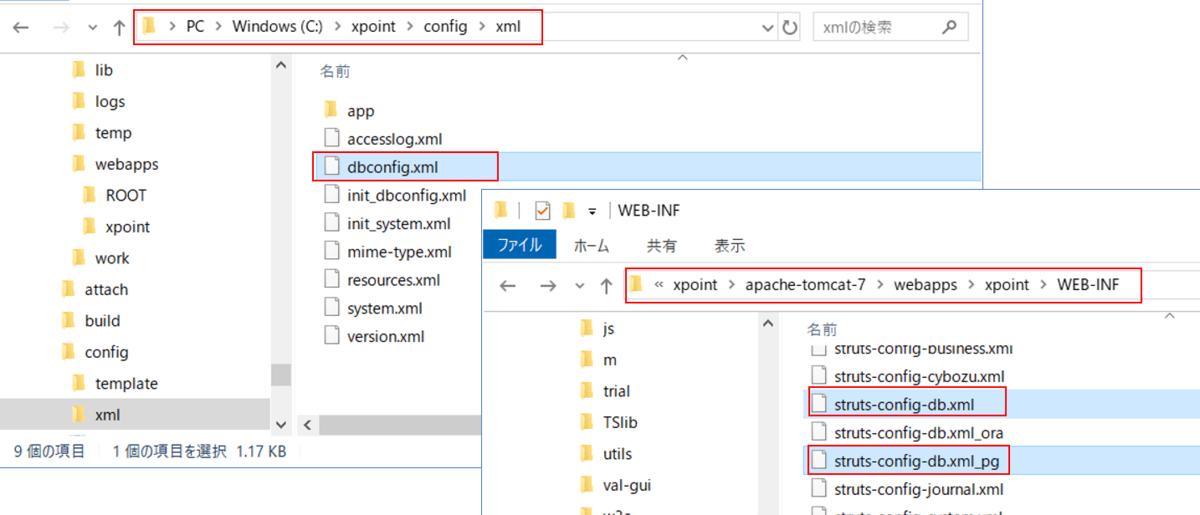The image size is (1200, 515).
Task: Click '名前' column header in xml window
Action: pyautogui.click(x=334, y=72)
